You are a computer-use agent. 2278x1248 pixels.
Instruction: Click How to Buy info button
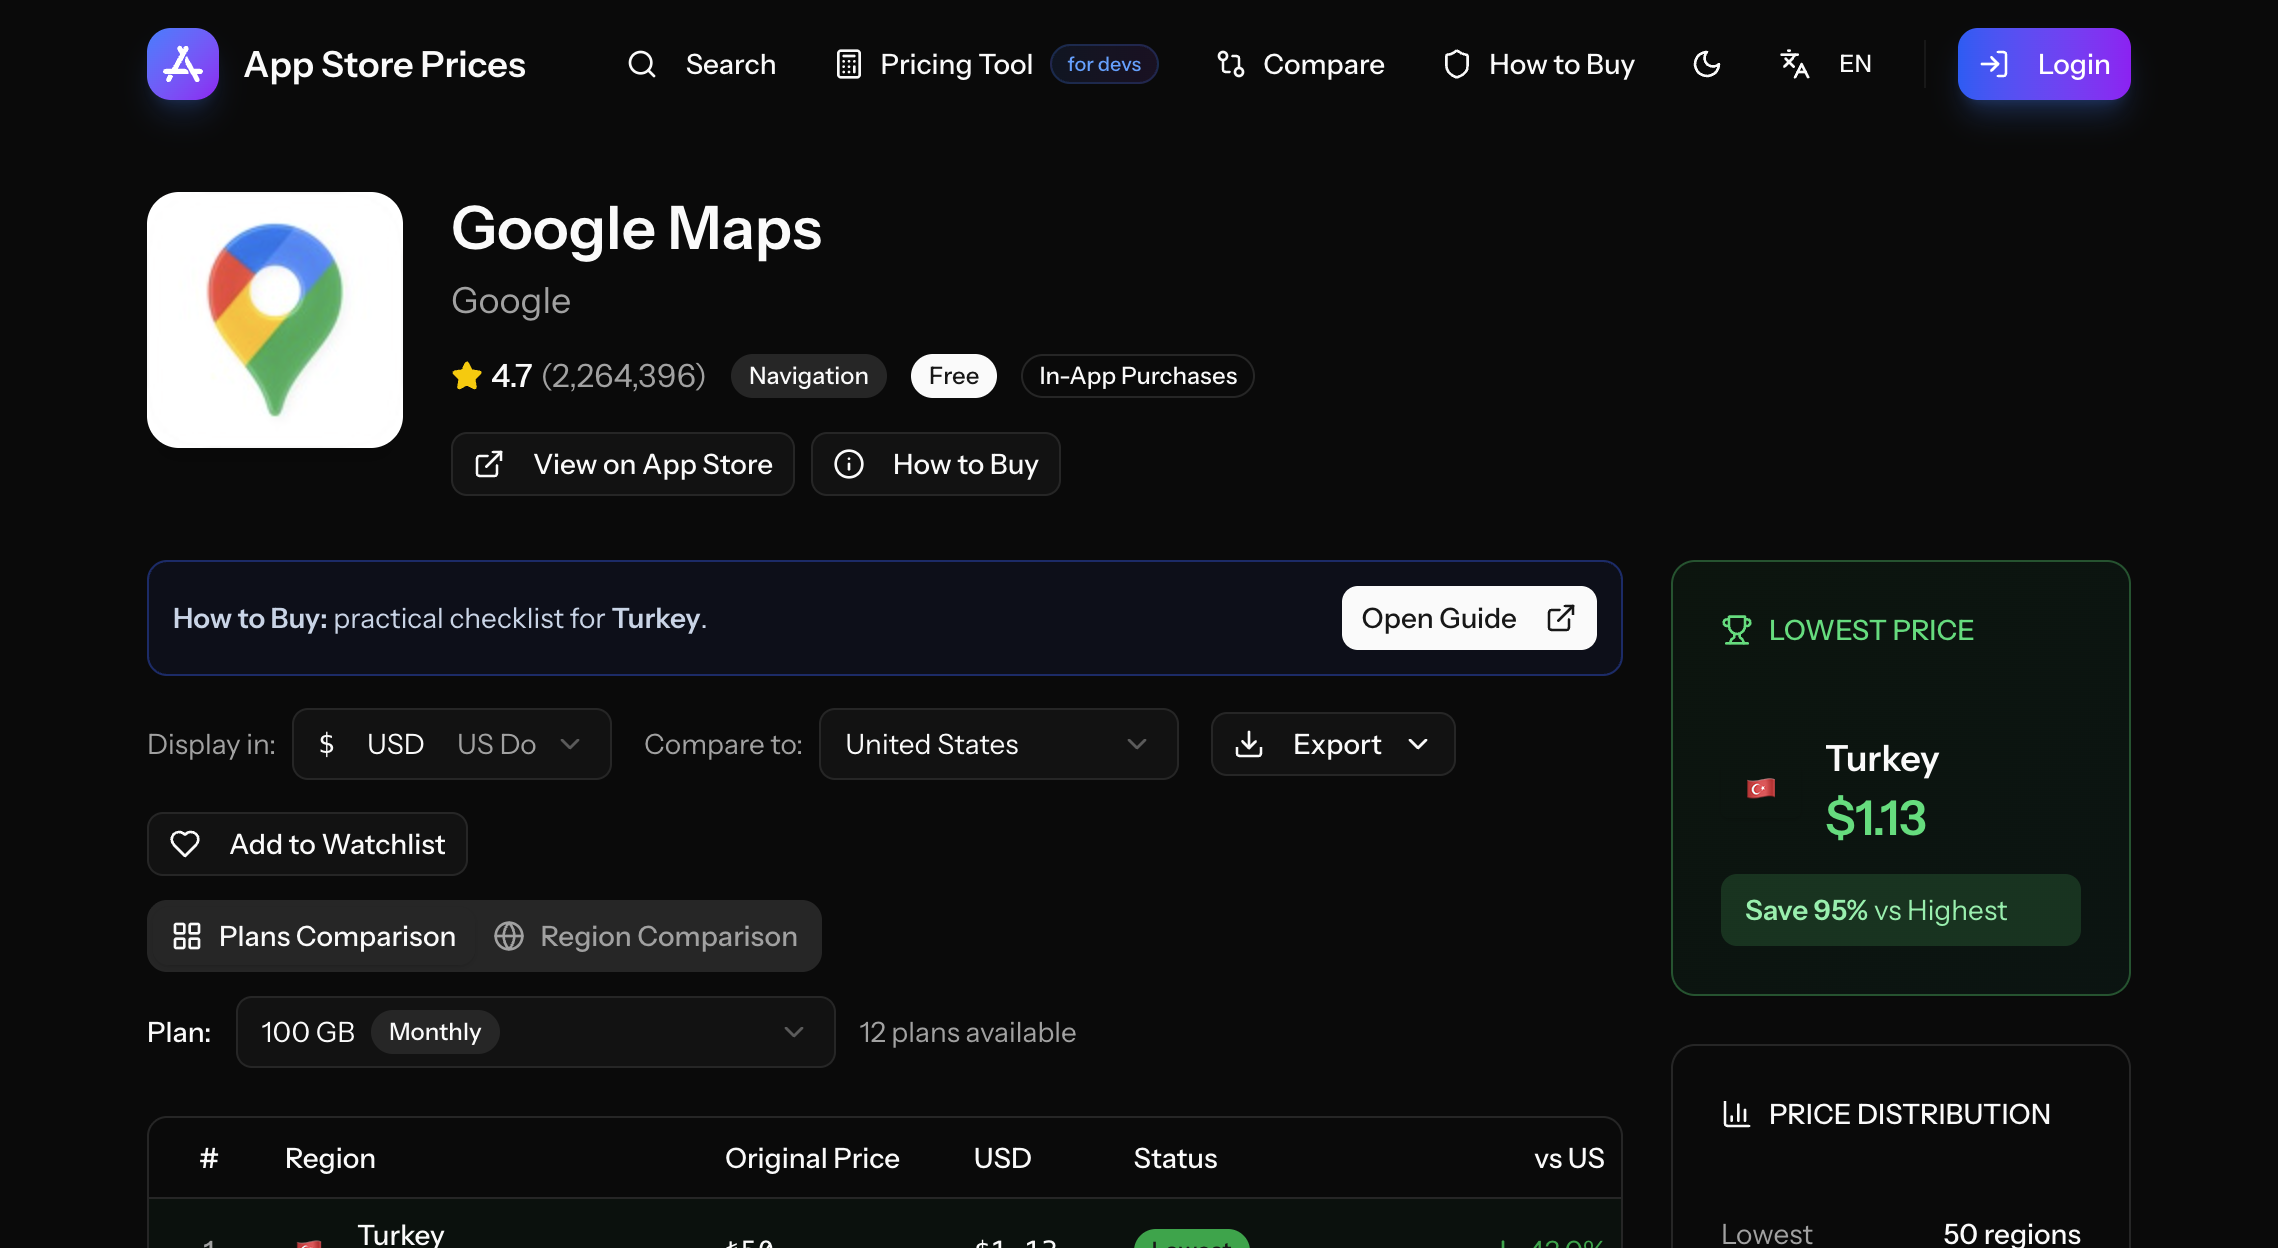[935, 464]
